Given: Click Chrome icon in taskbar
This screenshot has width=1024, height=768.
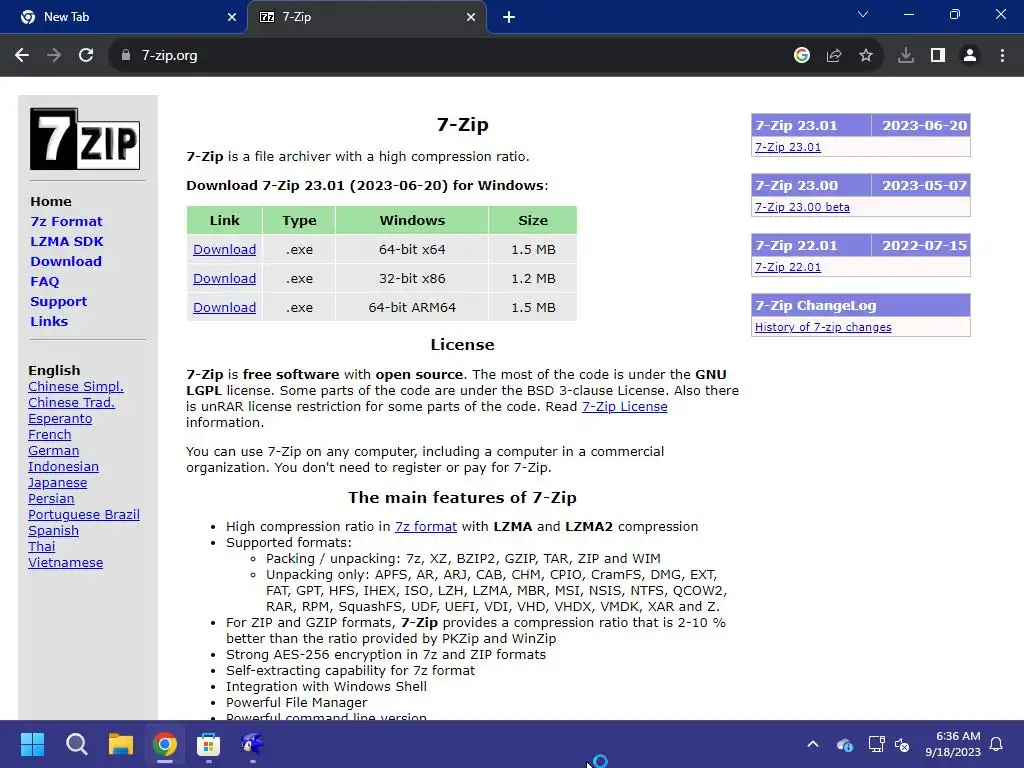Looking at the screenshot, I should (x=165, y=744).
